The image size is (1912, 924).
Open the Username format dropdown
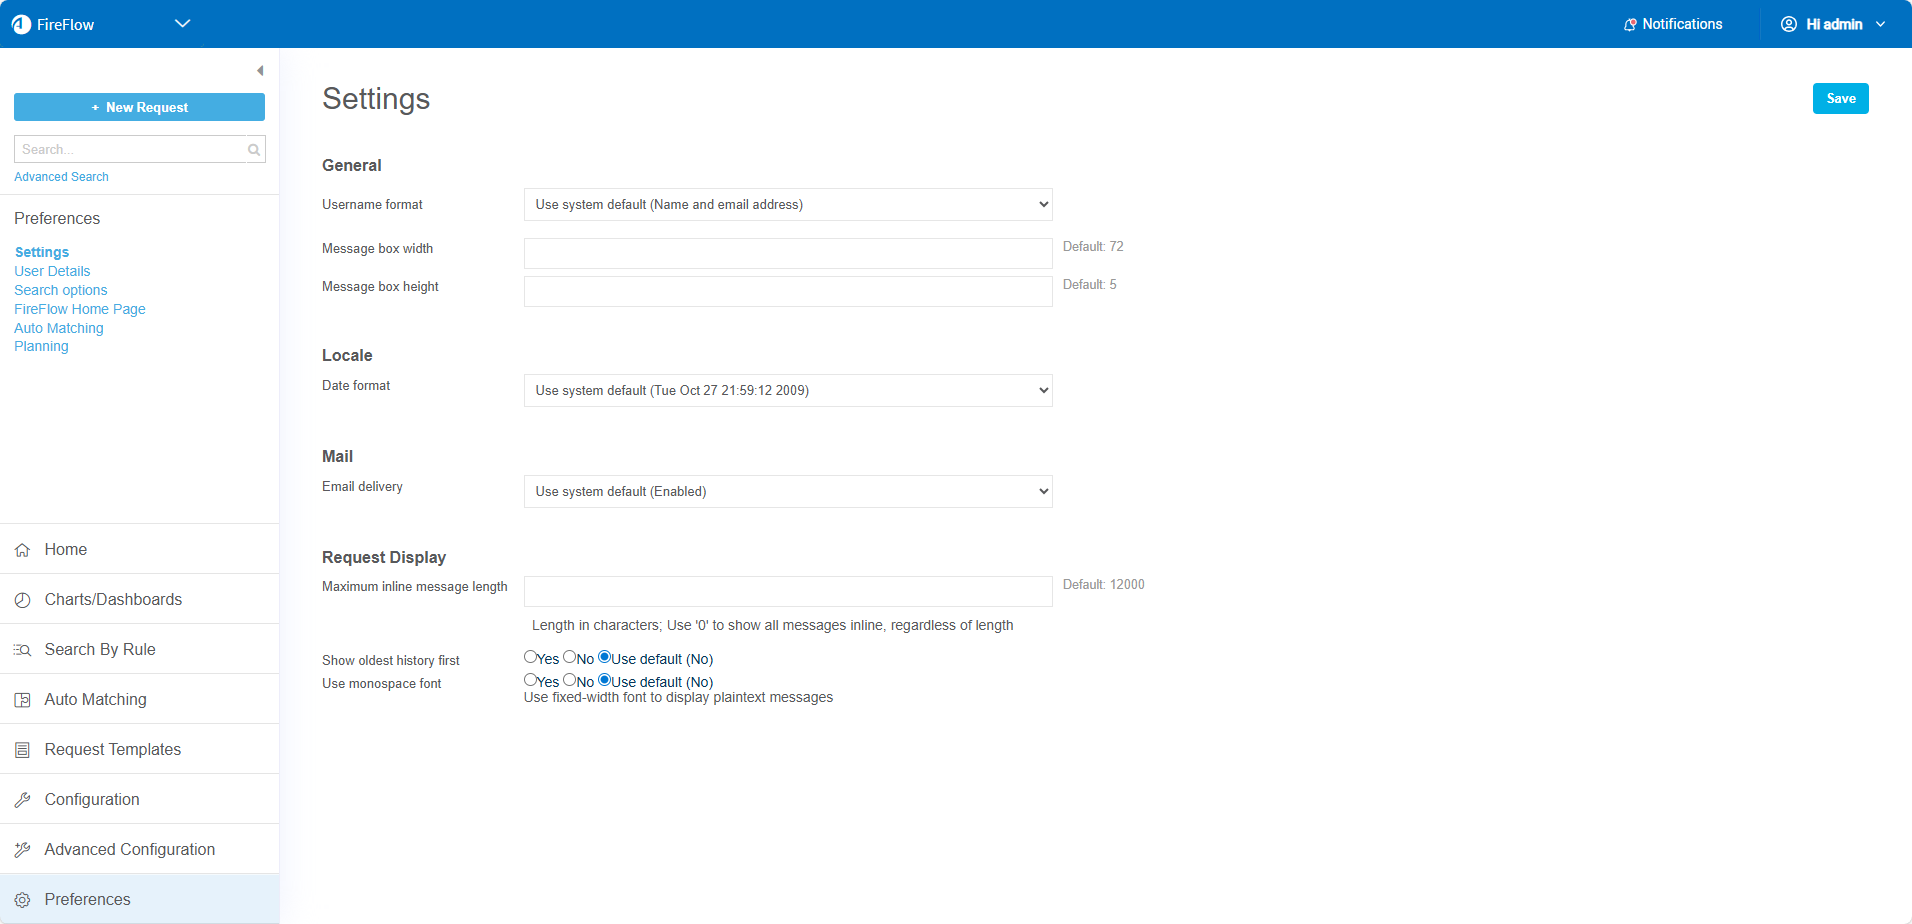pos(788,205)
